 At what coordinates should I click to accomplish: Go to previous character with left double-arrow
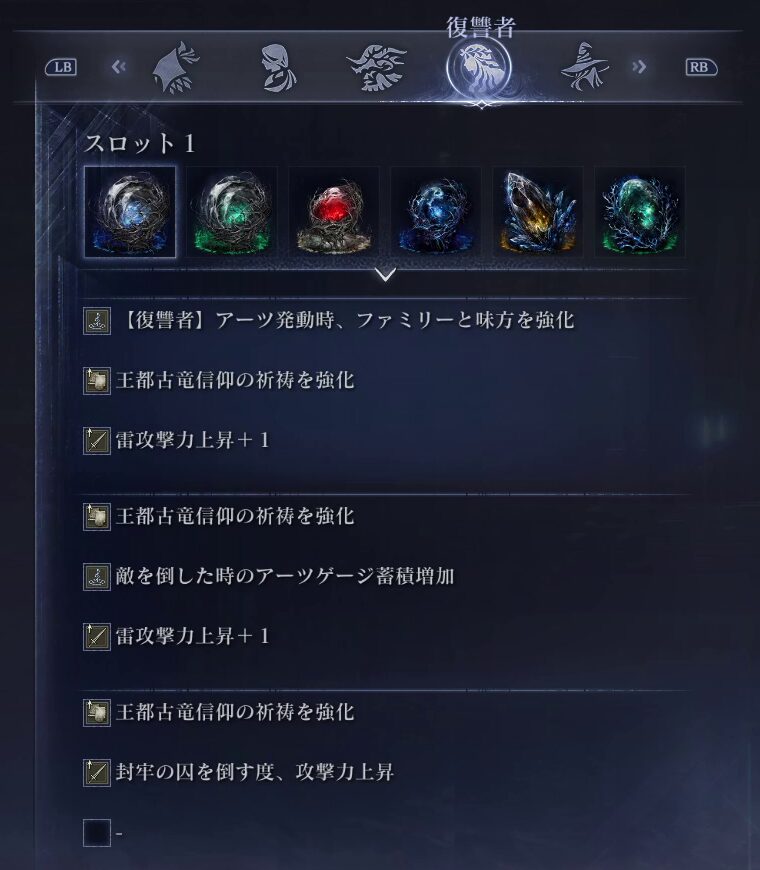coord(119,67)
